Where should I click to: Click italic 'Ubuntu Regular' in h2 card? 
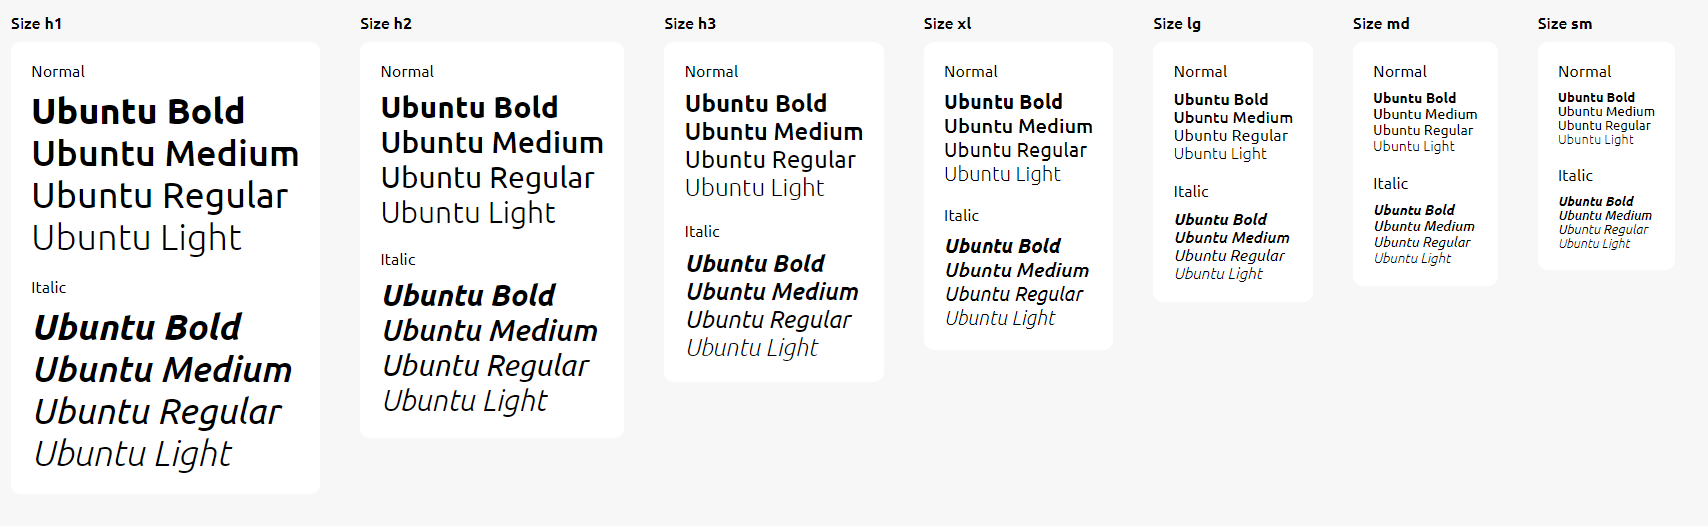486,366
